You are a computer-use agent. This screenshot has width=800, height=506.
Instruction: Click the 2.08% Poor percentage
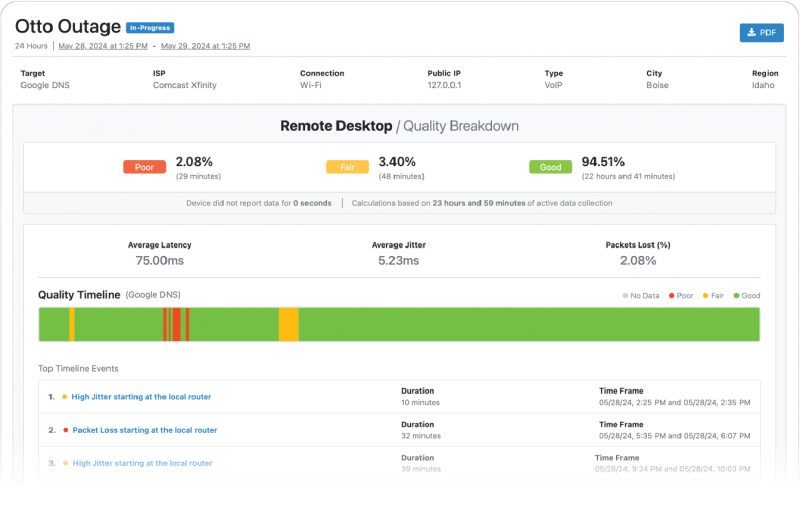pos(194,162)
